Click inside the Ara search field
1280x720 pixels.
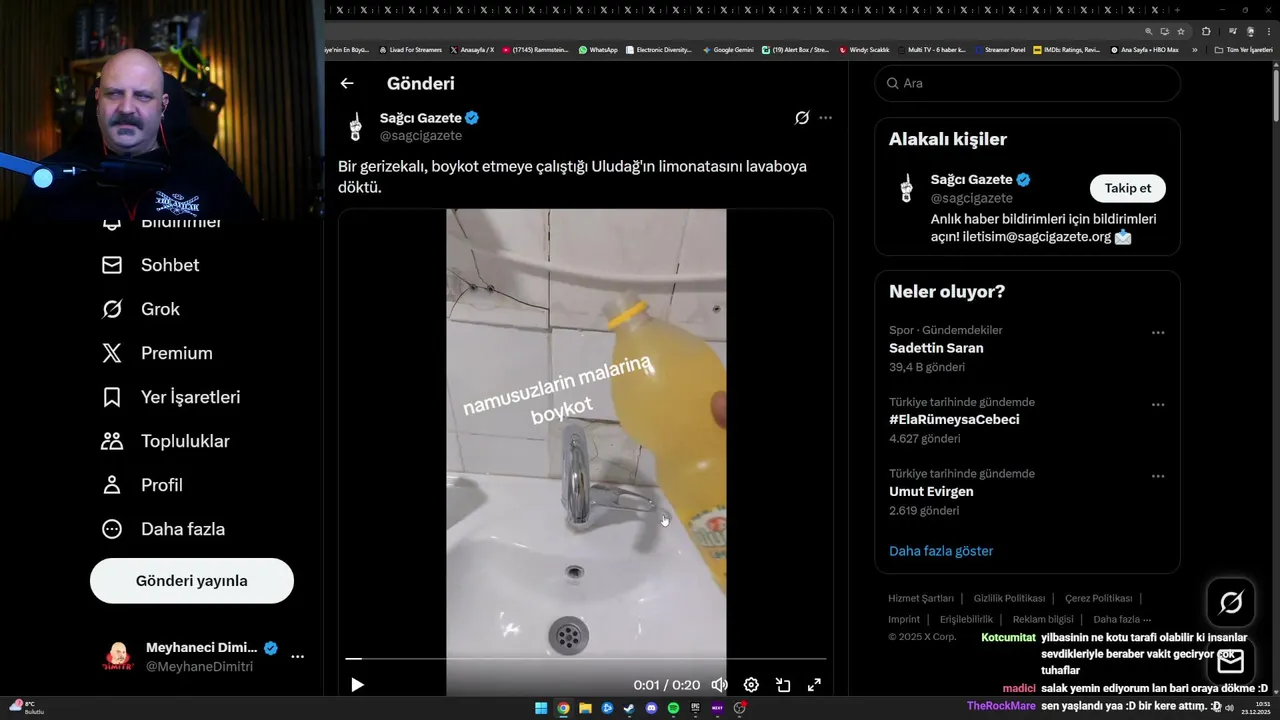click(x=1028, y=83)
